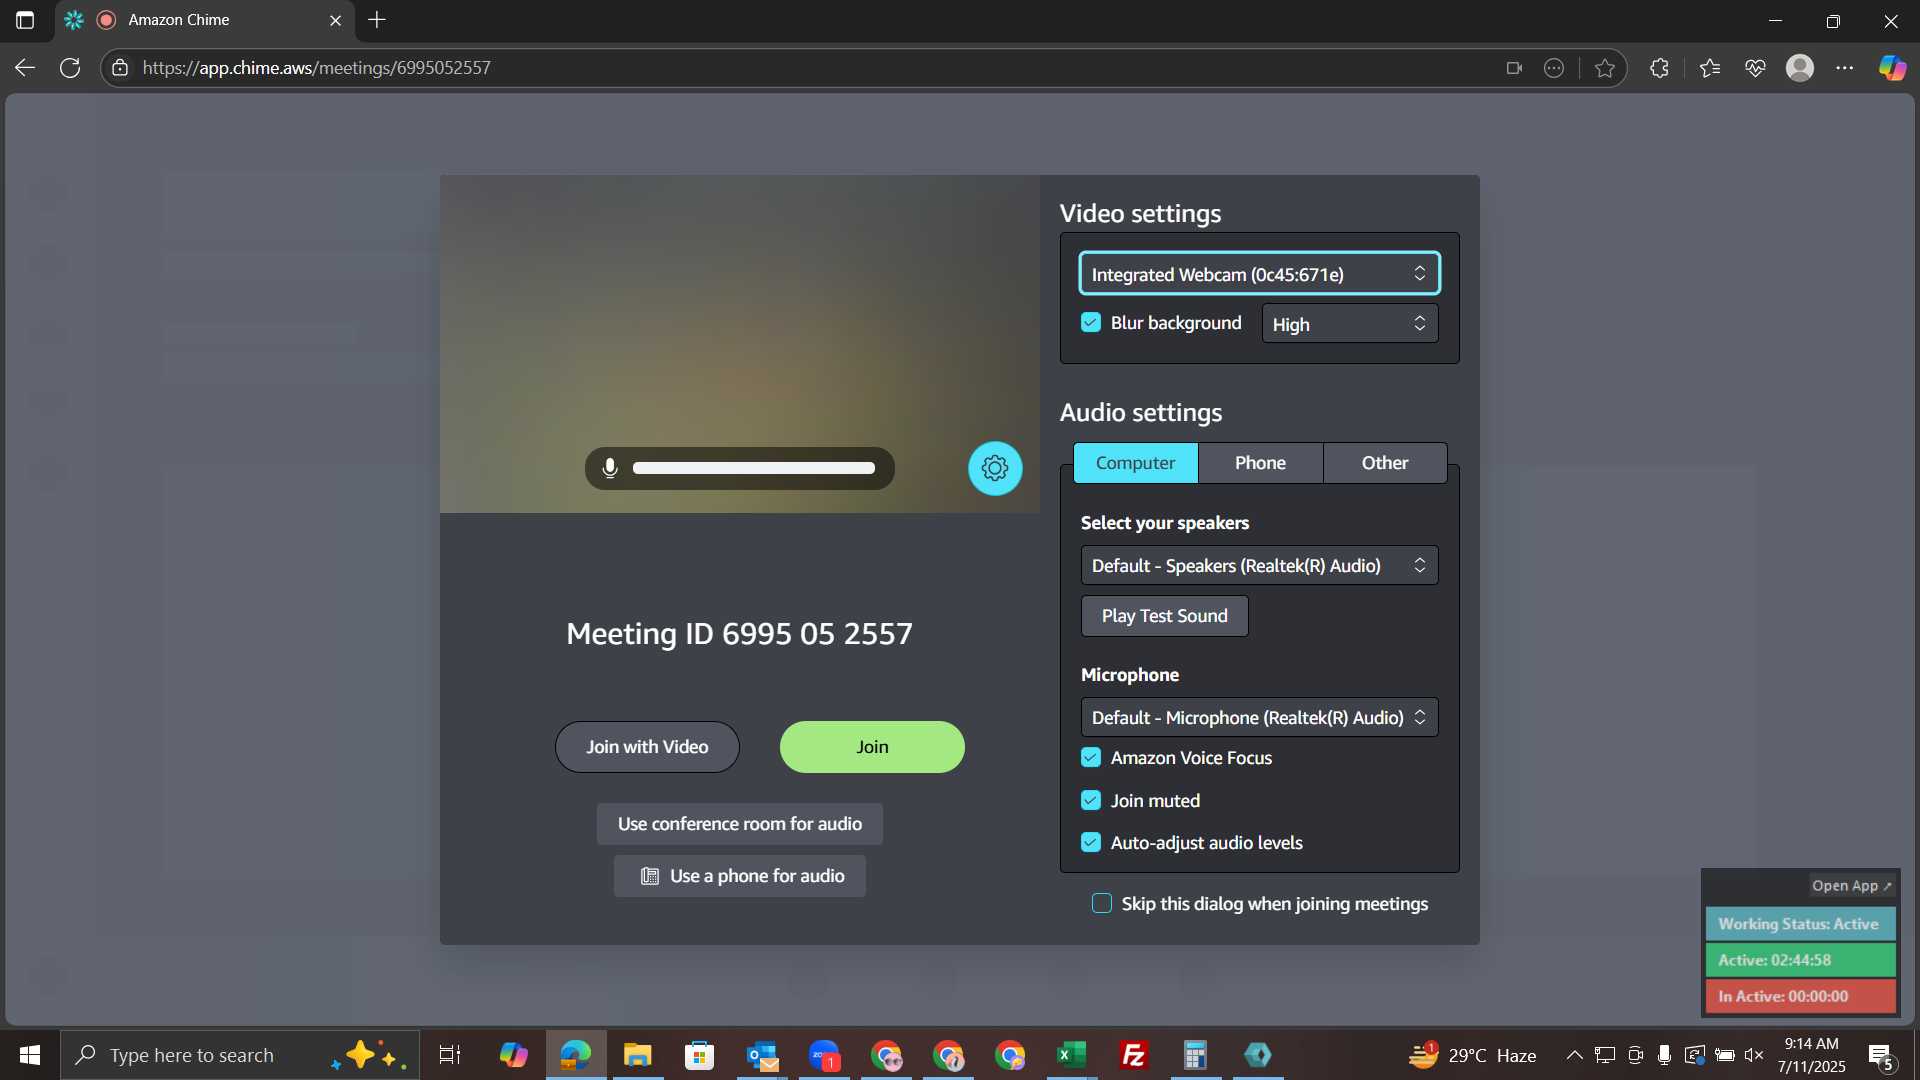
Task: Select the Computer audio tab
Action: click(1135, 463)
